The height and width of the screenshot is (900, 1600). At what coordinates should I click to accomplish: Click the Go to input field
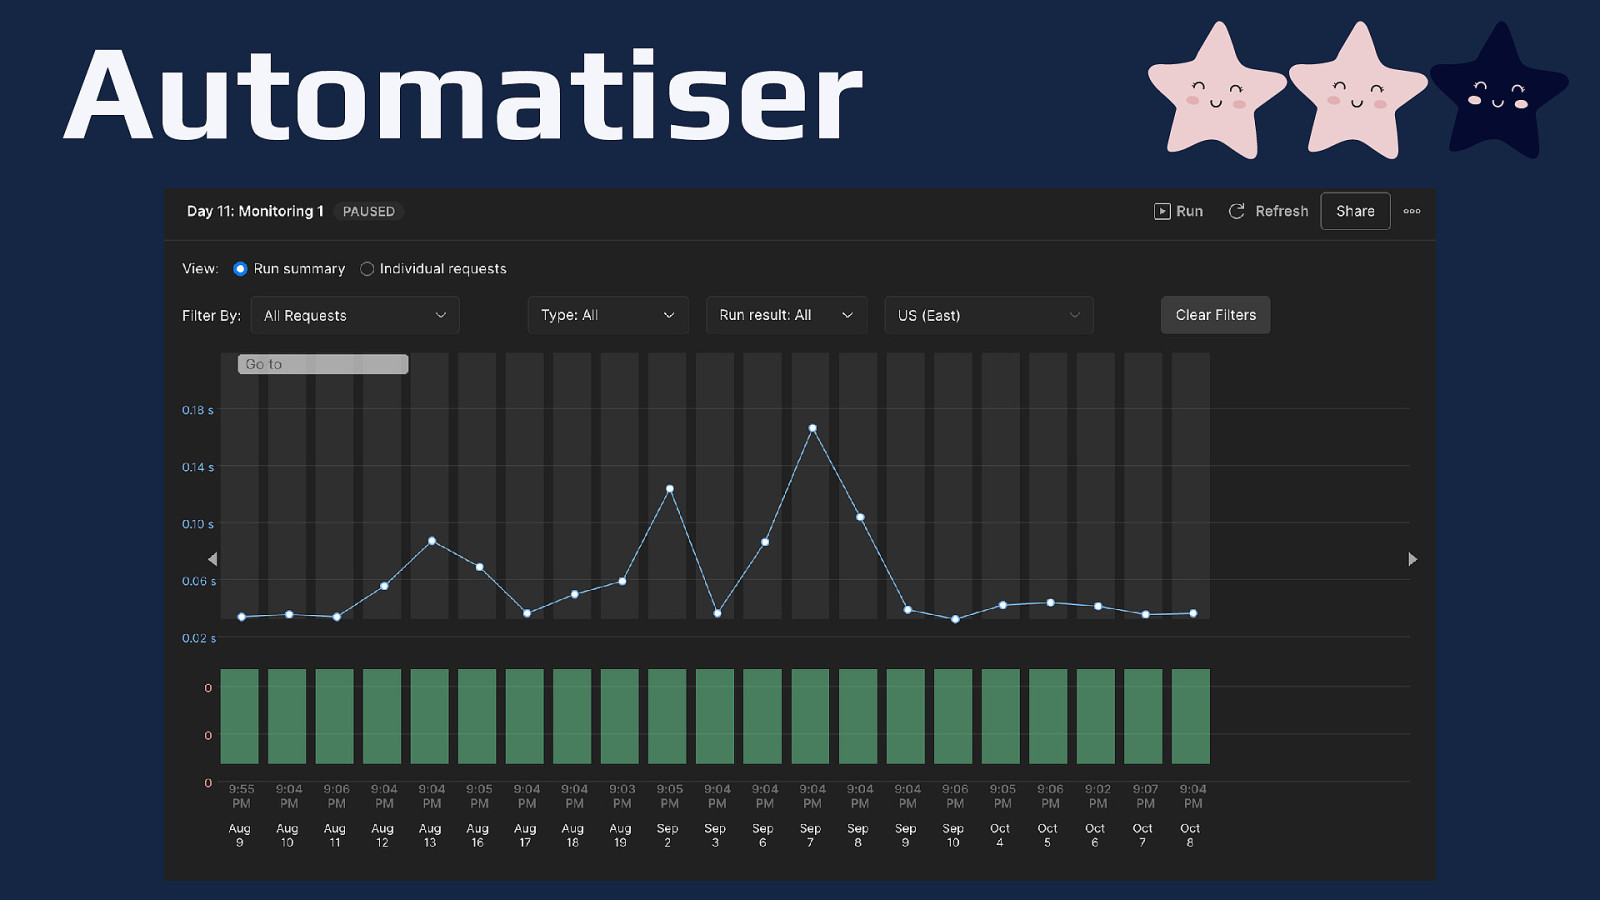pyautogui.click(x=323, y=364)
